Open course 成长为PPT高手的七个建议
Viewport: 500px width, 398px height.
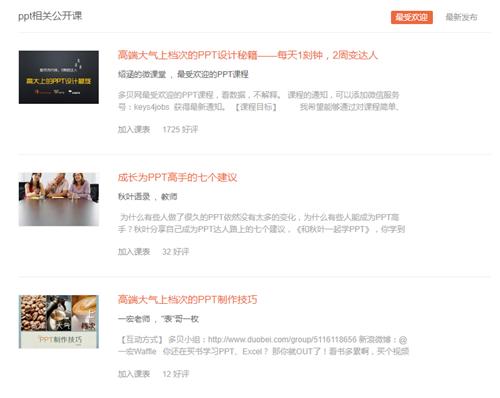(177, 177)
